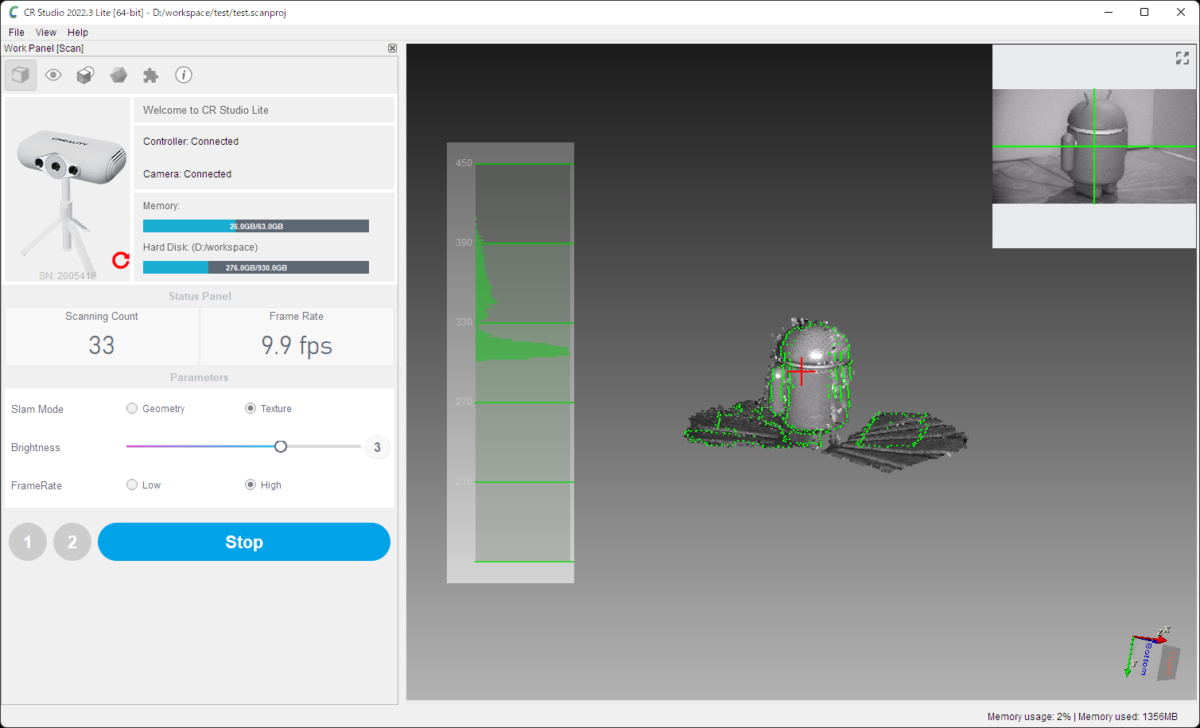This screenshot has width=1200, height=728.
Task: Click the Scanning Count value 33
Action: [x=102, y=346]
